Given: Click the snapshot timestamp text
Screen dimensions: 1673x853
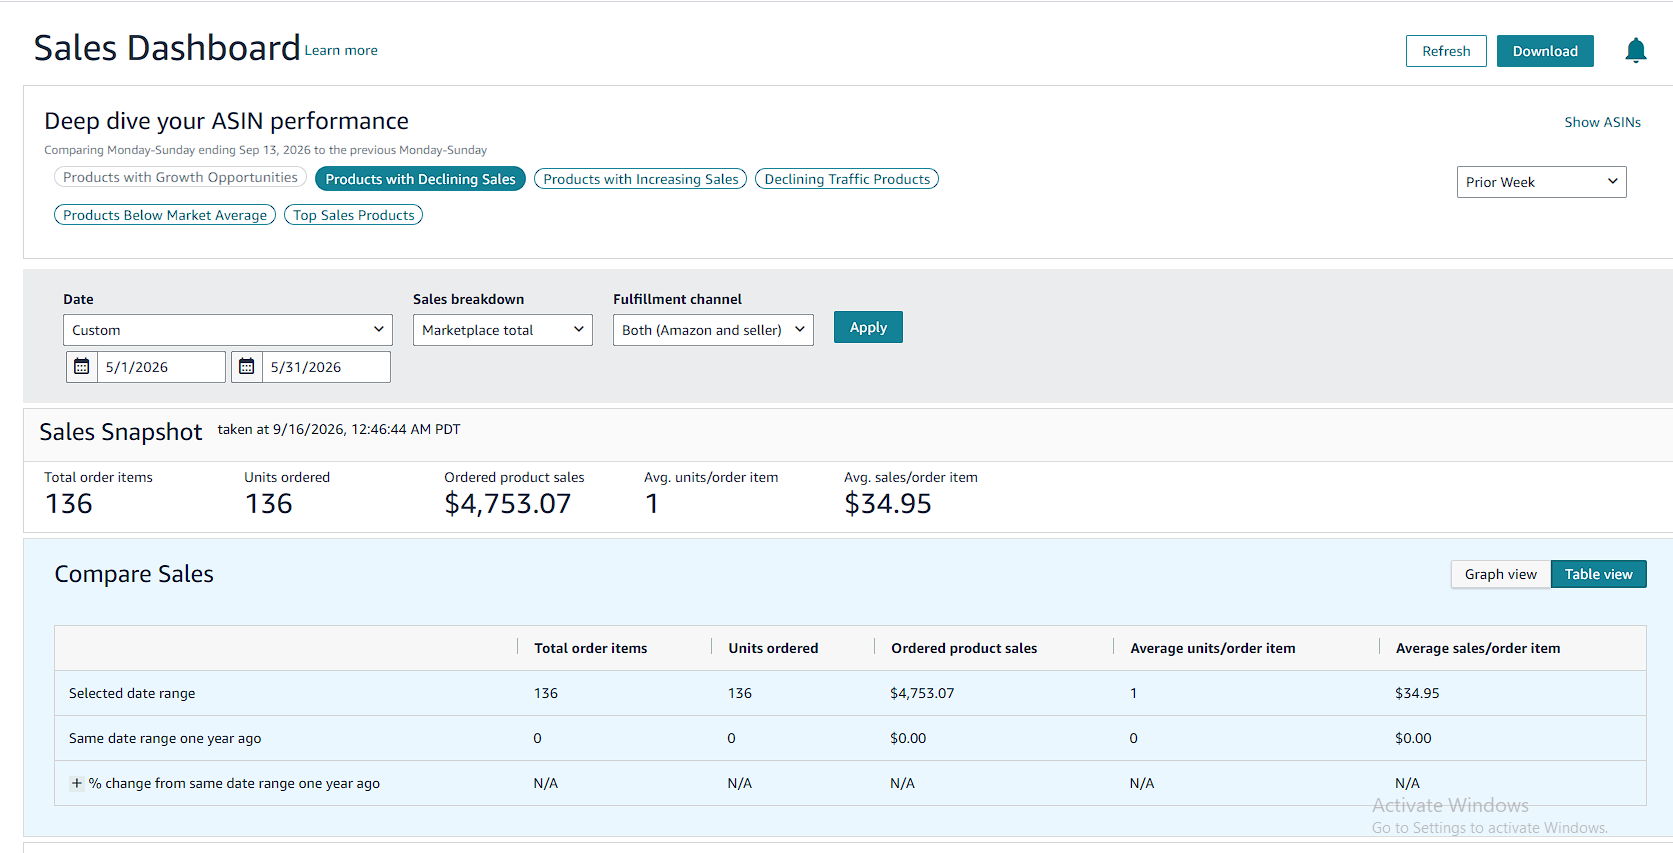Looking at the screenshot, I should point(339,429).
